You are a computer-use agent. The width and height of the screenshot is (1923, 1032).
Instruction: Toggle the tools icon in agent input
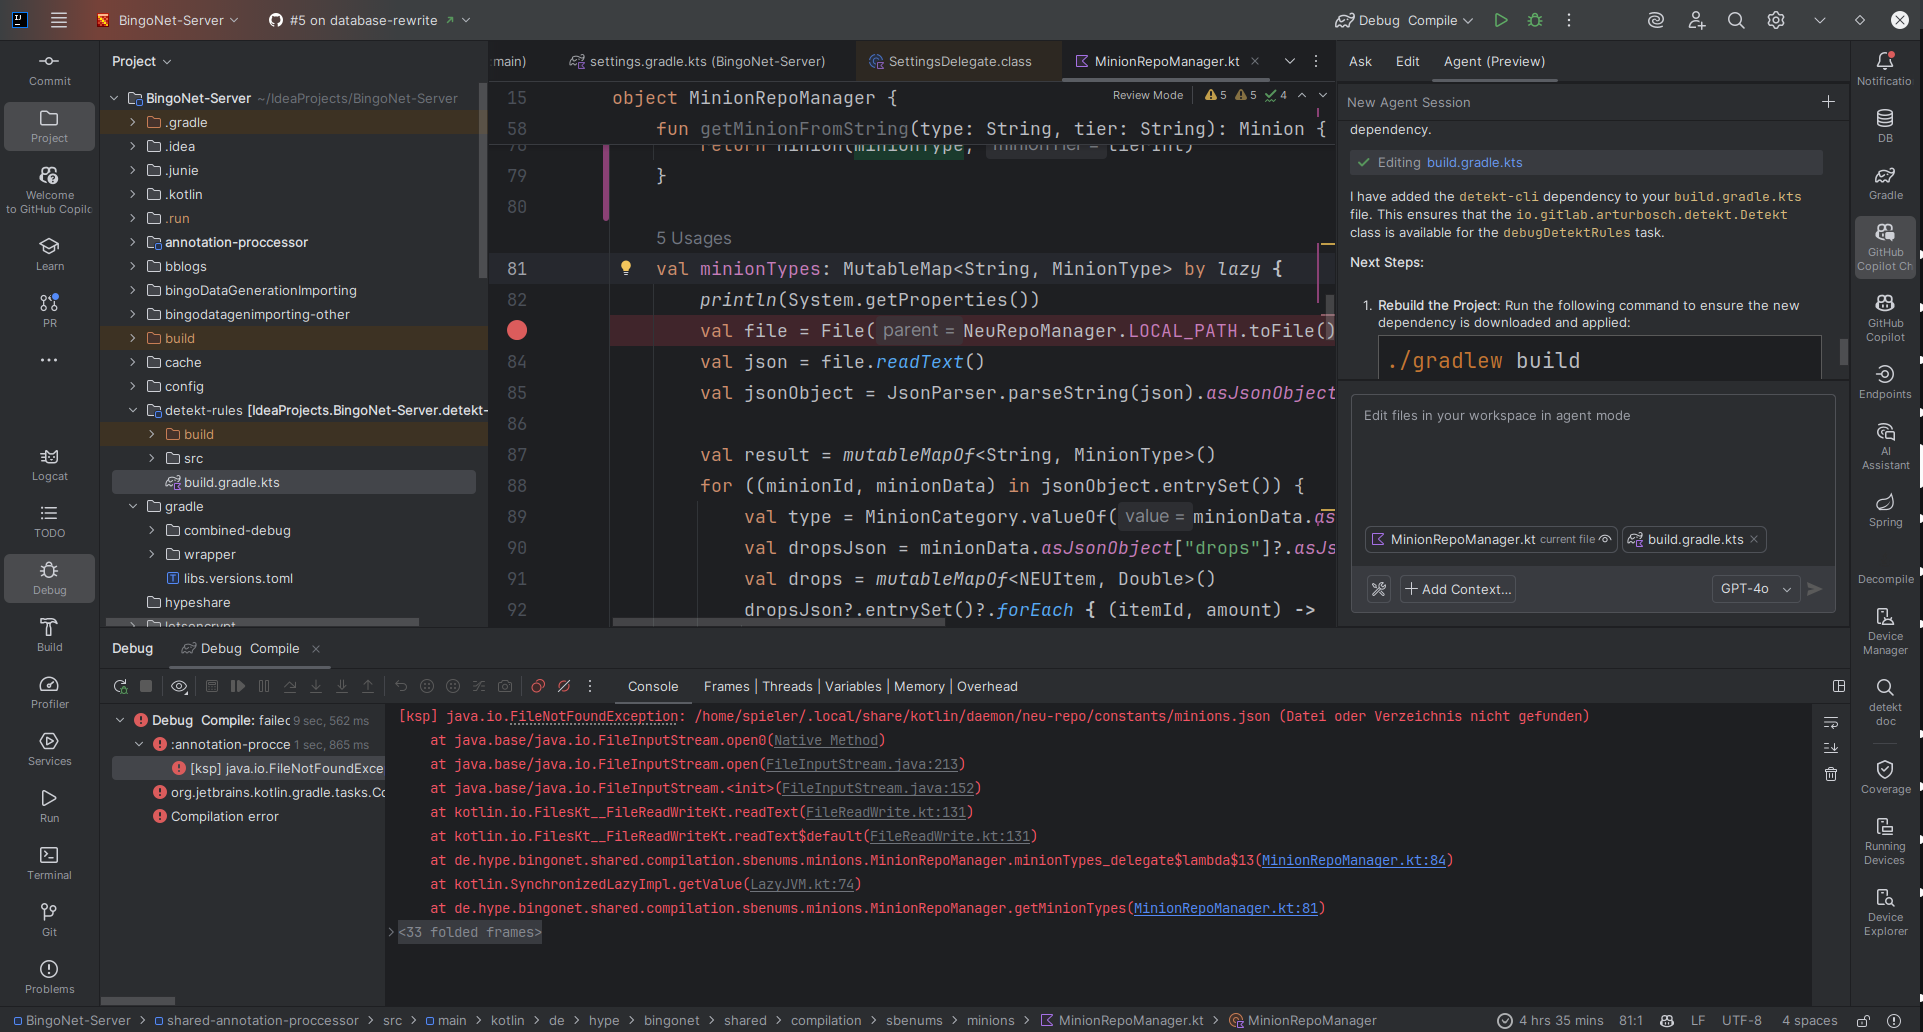tap(1379, 589)
